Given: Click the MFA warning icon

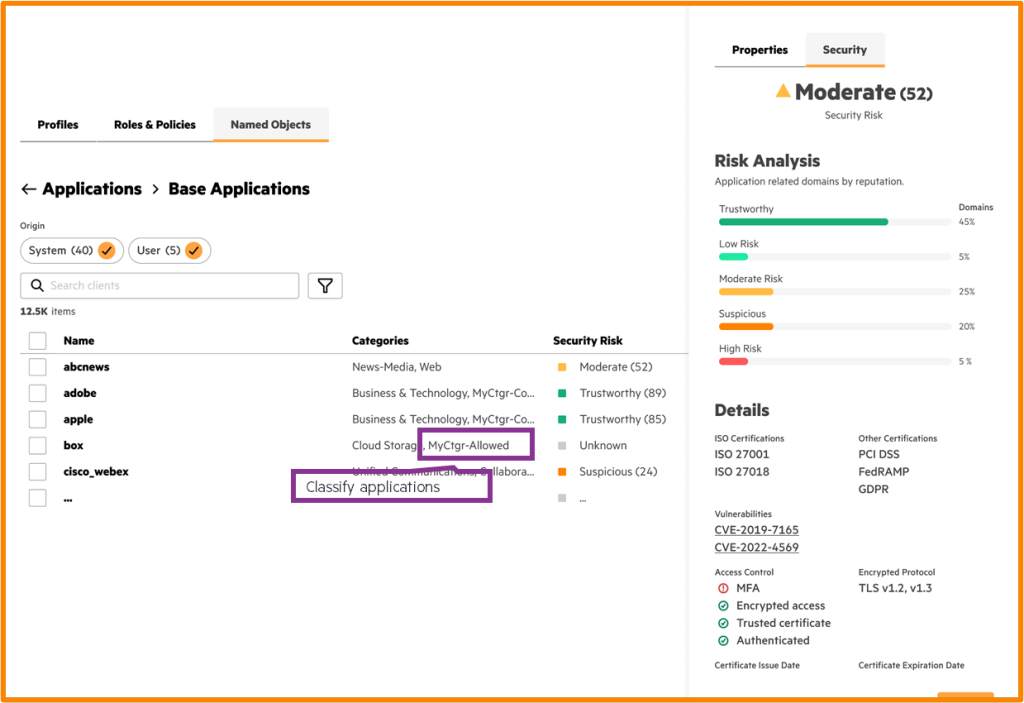Looking at the screenshot, I should tap(723, 588).
